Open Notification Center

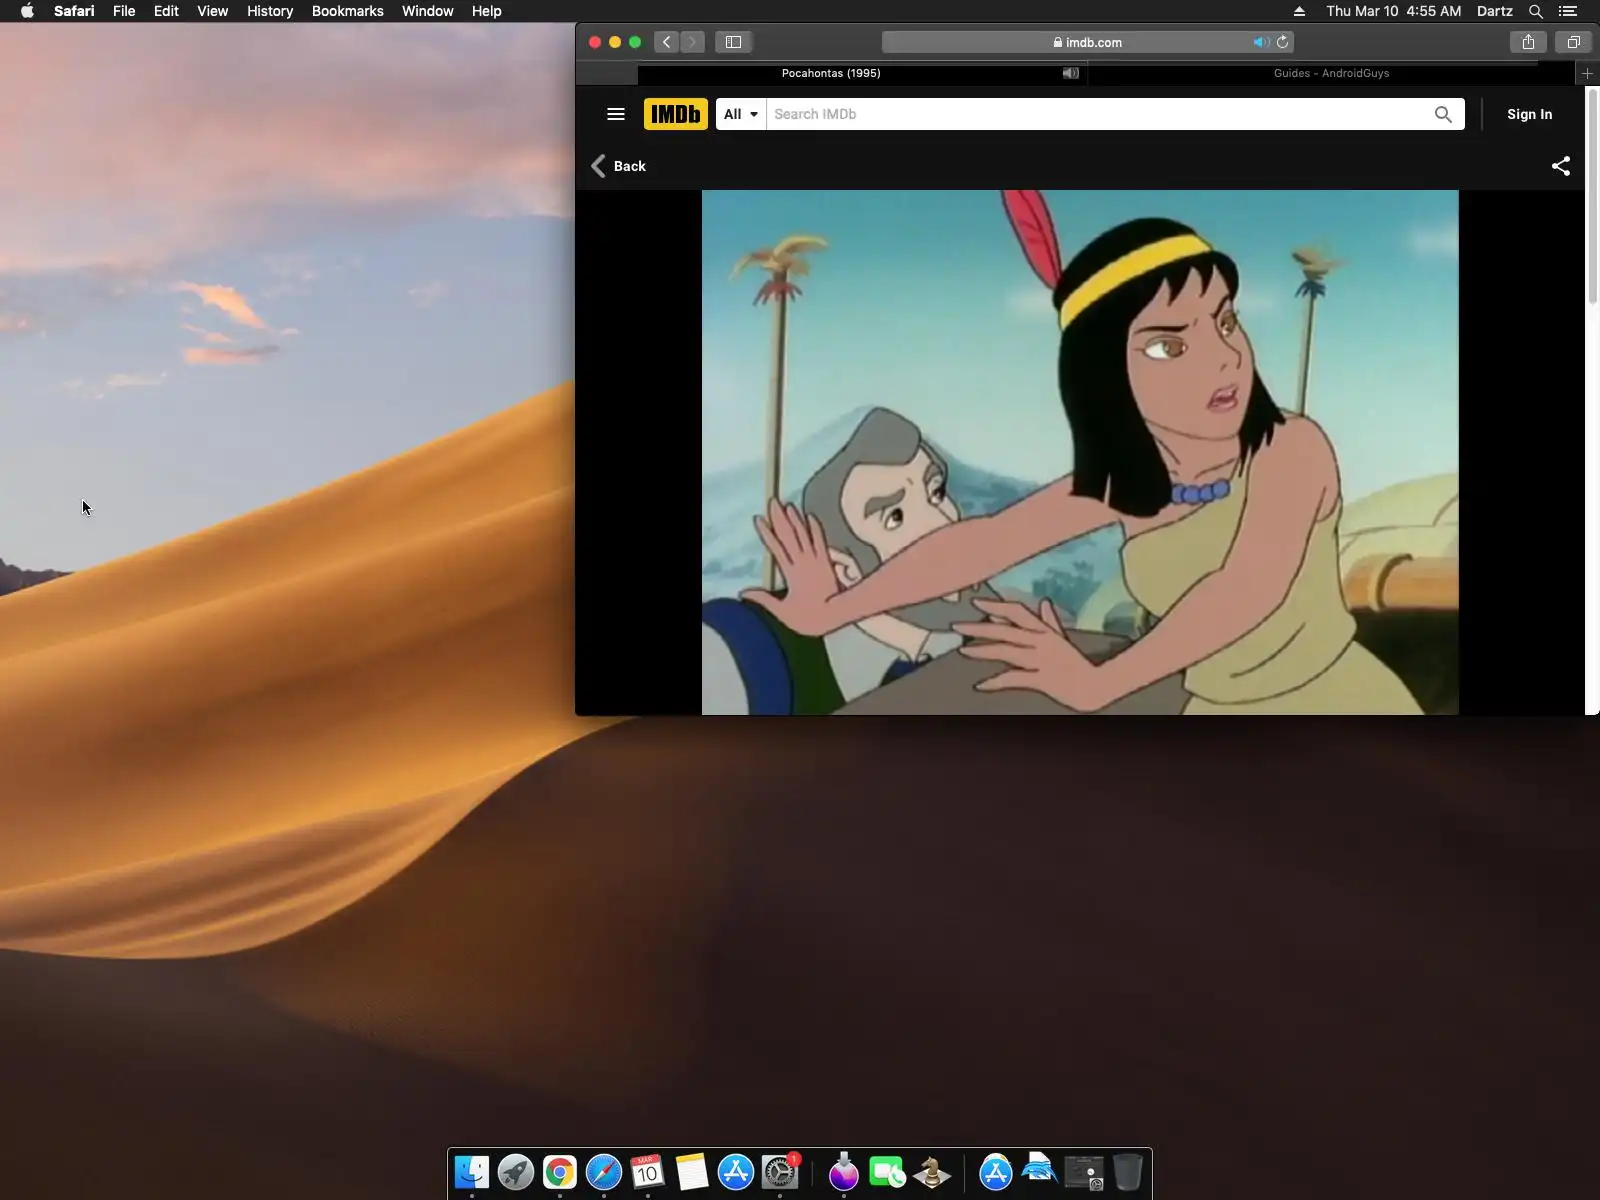click(1568, 11)
